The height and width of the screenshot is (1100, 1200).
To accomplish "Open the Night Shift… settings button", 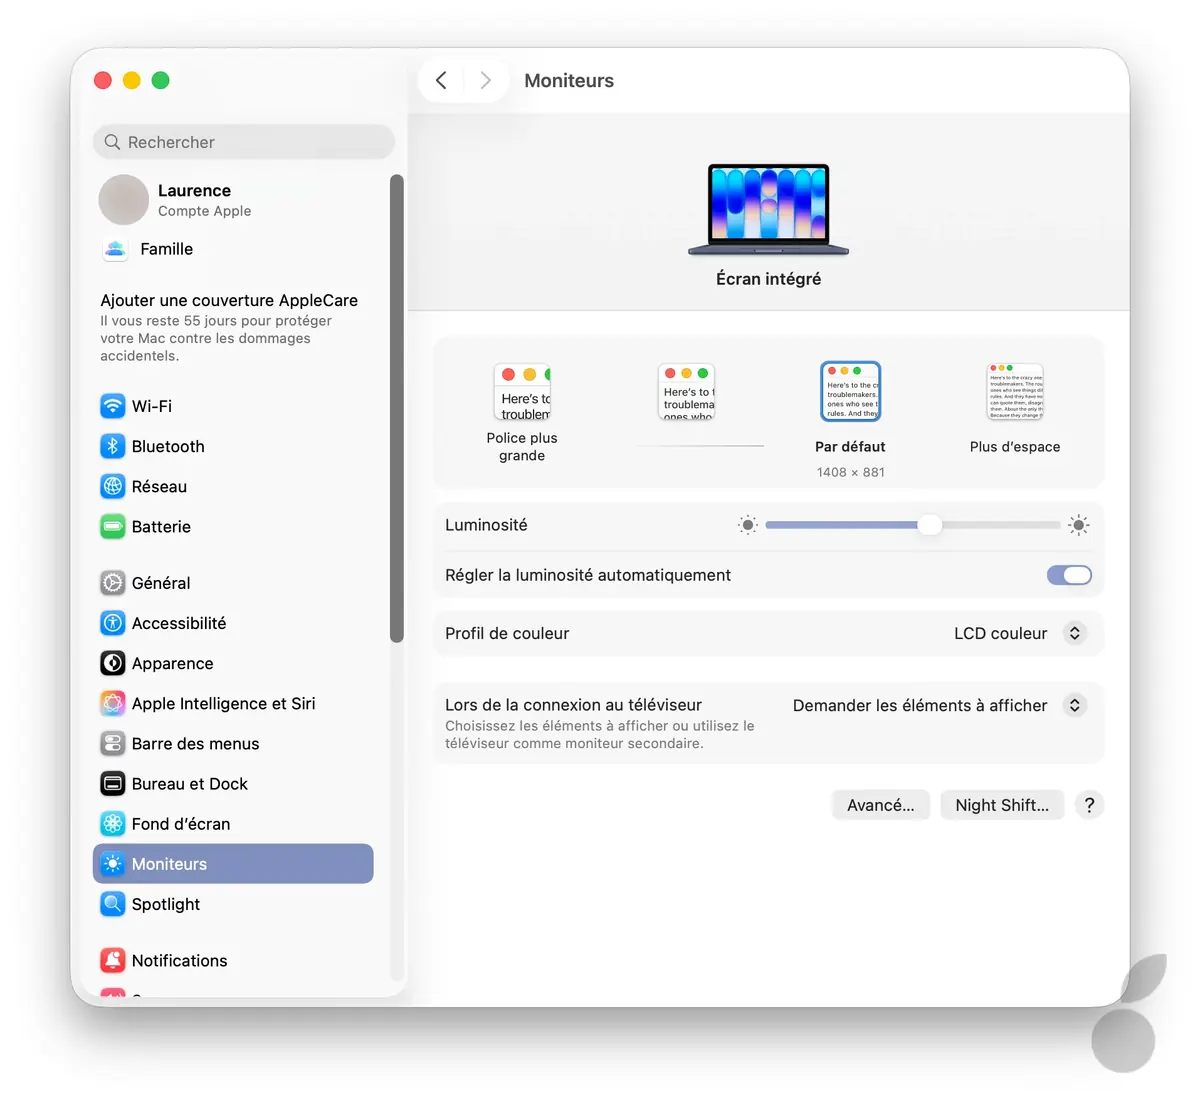I will coord(1002,805).
